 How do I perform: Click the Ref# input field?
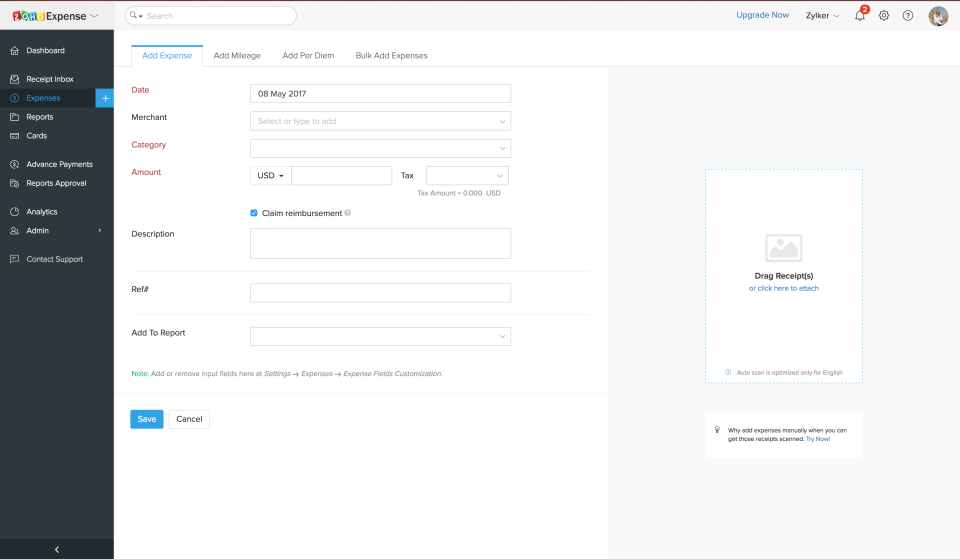380,293
